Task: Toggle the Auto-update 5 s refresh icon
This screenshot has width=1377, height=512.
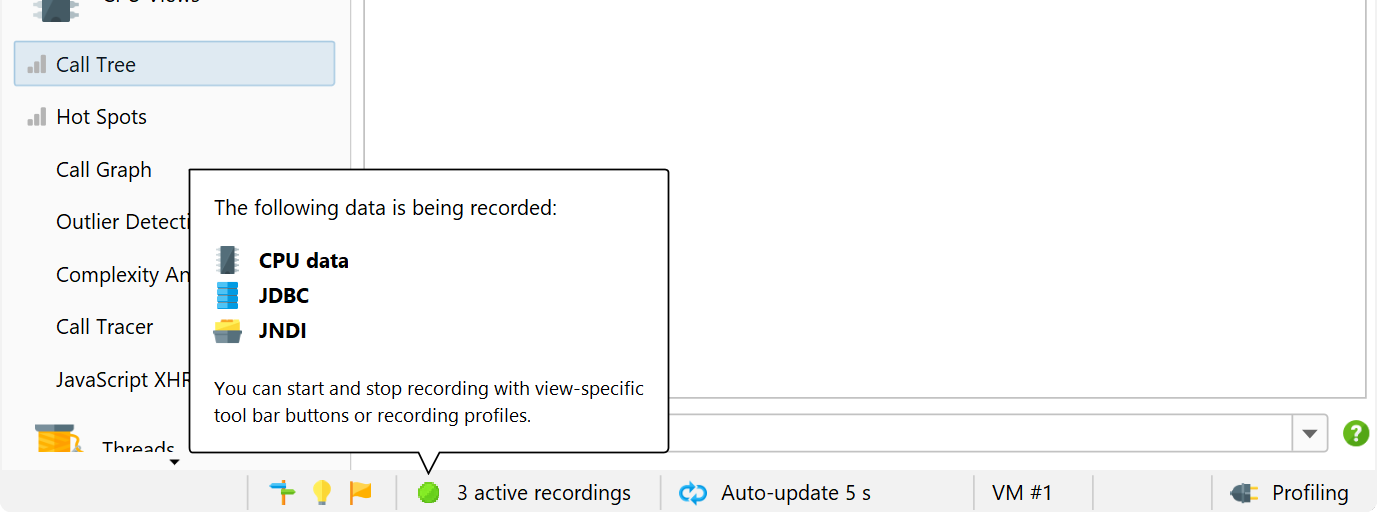Action: coord(693,493)
